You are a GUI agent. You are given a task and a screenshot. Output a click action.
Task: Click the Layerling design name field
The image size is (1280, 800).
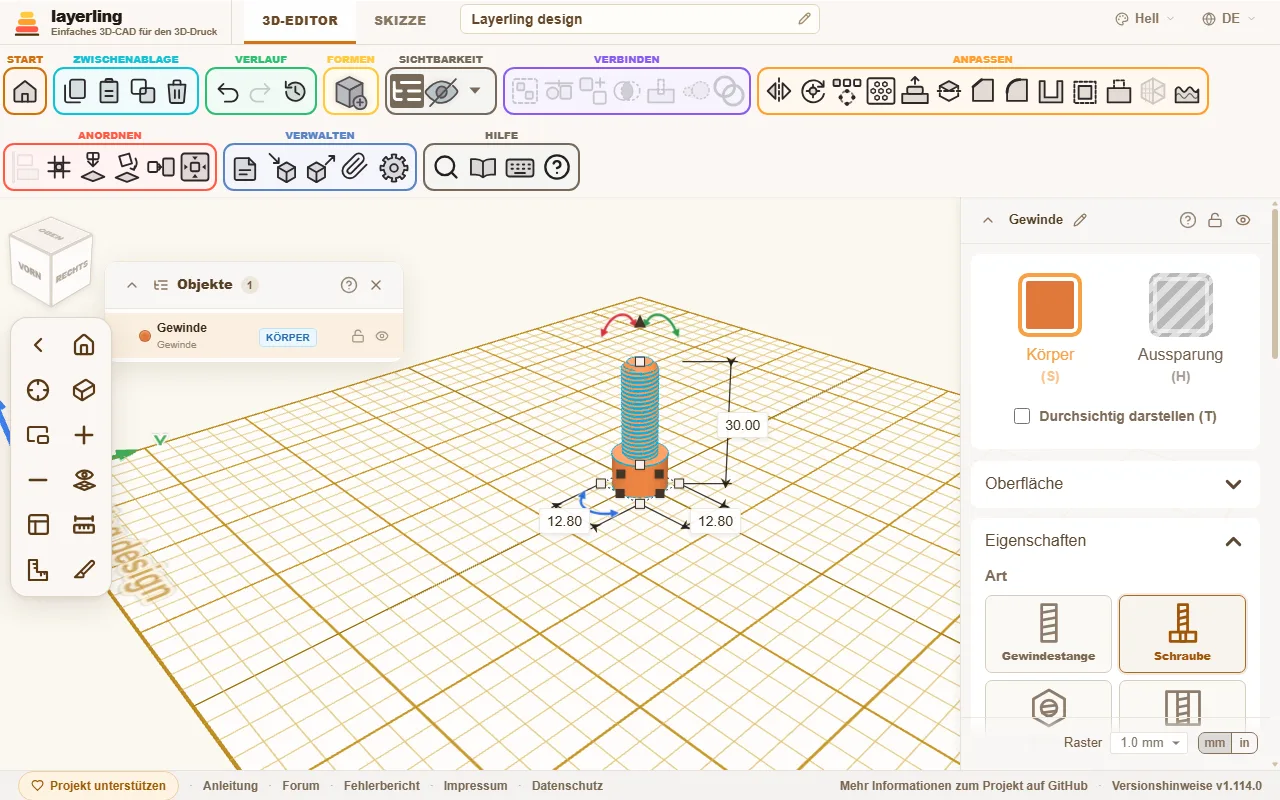click(640, 19)
